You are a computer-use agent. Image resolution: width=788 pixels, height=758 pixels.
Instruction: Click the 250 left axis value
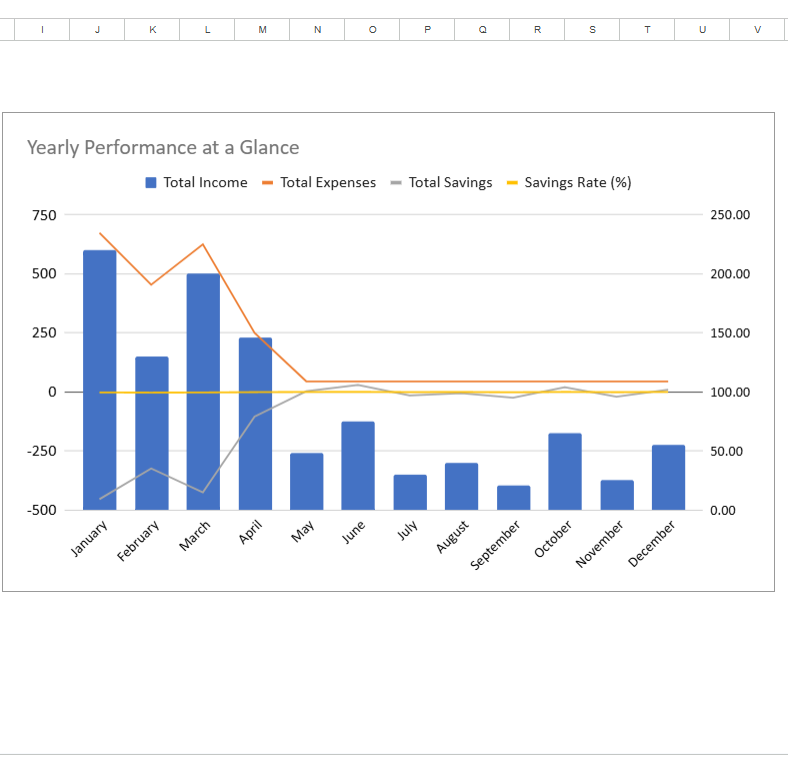click(x=44, y=333)
